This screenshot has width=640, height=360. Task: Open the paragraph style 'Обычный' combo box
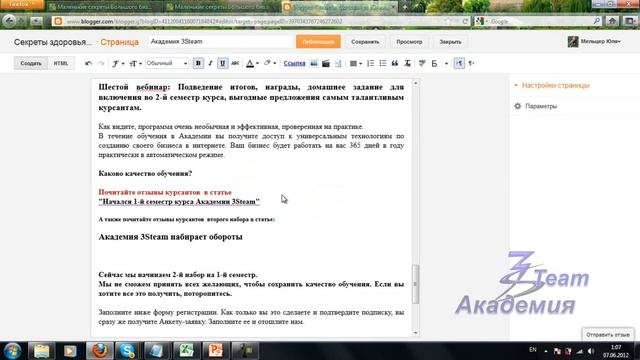167,63
